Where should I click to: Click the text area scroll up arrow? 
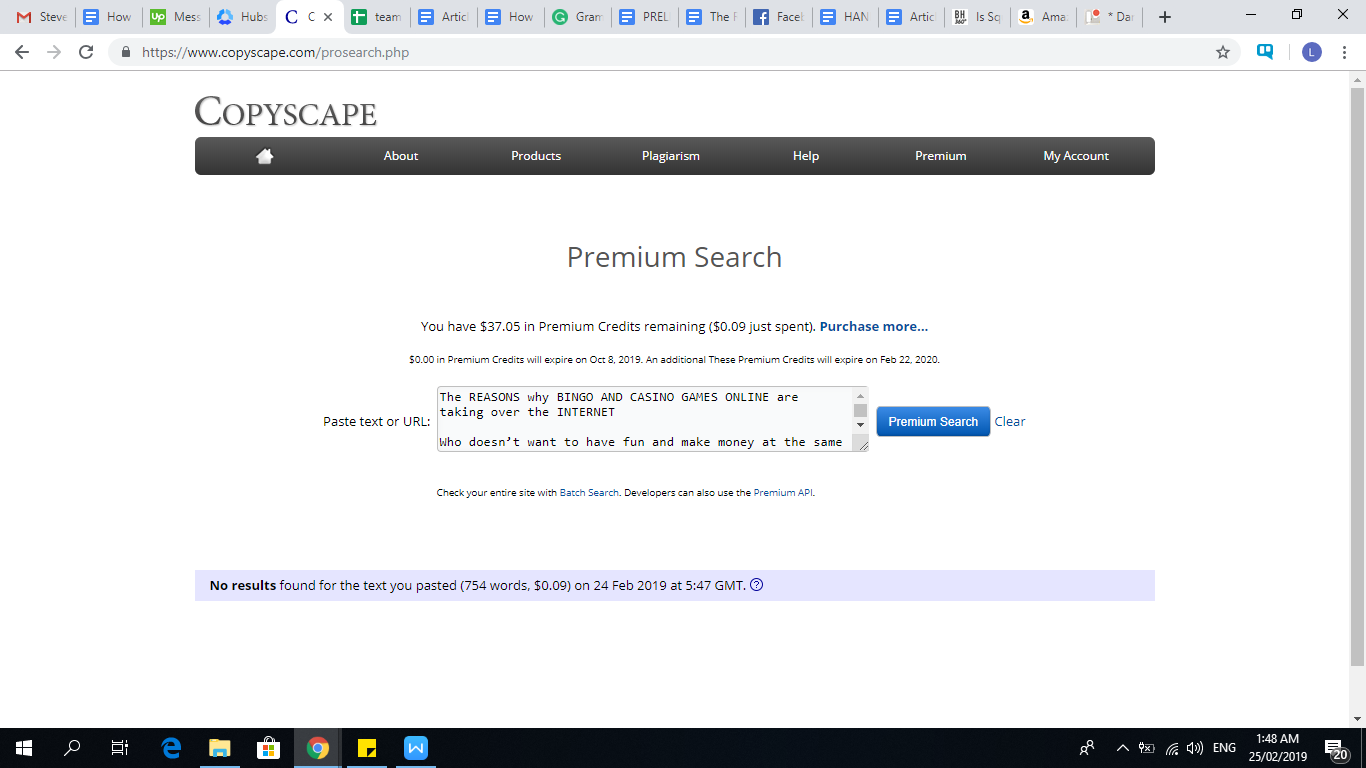tap(860, 394)
